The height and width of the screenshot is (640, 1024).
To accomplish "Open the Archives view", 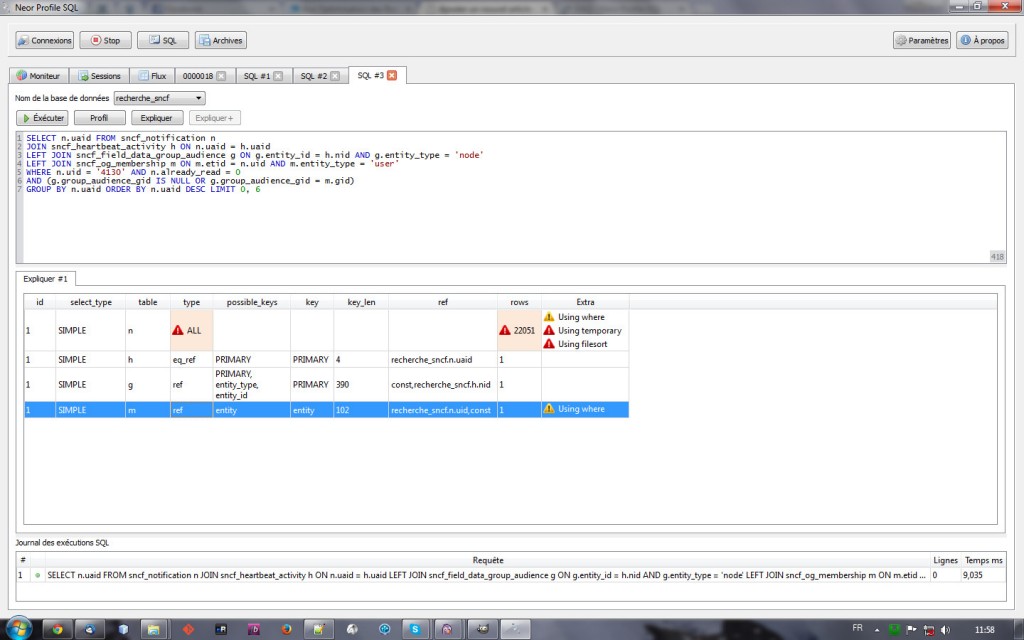I will pyautogui.click(x=221, y=41).
